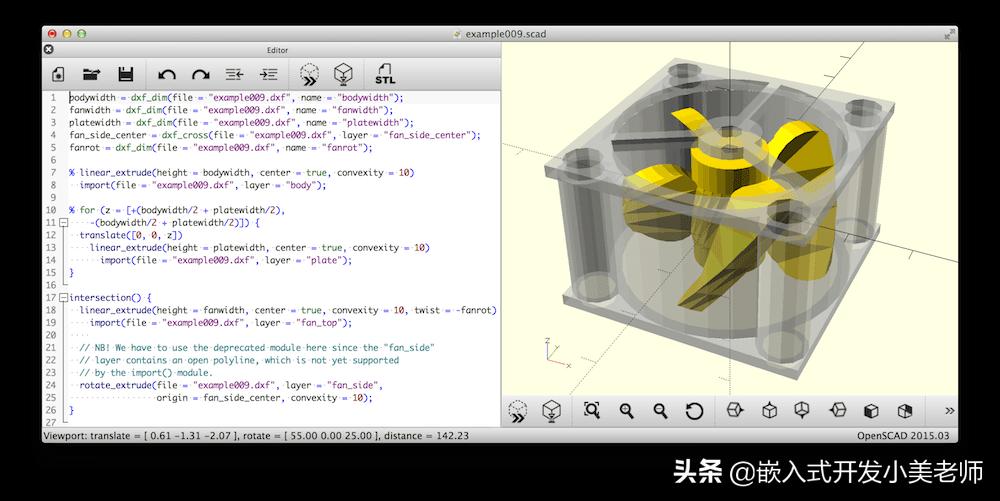The image size is (1000, 501).
Task: Collapse the intersection() block at line 17
Action: pos(63,298)
